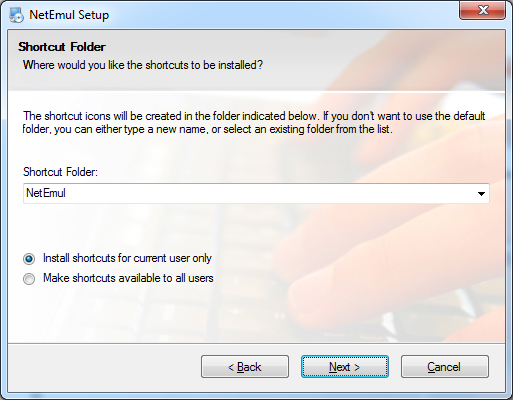Select the all users radio circle
Image resolution: width=513 pixels, height=400 pixels.
tap(29, 279)
